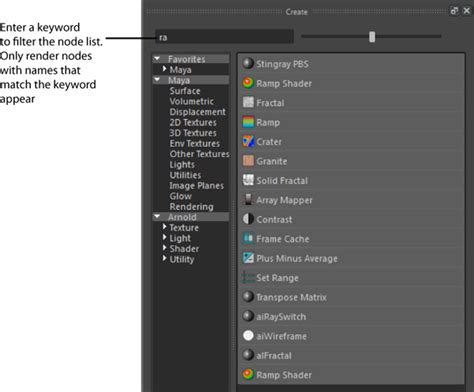This screenshot has height=392, width=474.
Task: Click the Plus Minus Average icon
Action: click(248, 258)
